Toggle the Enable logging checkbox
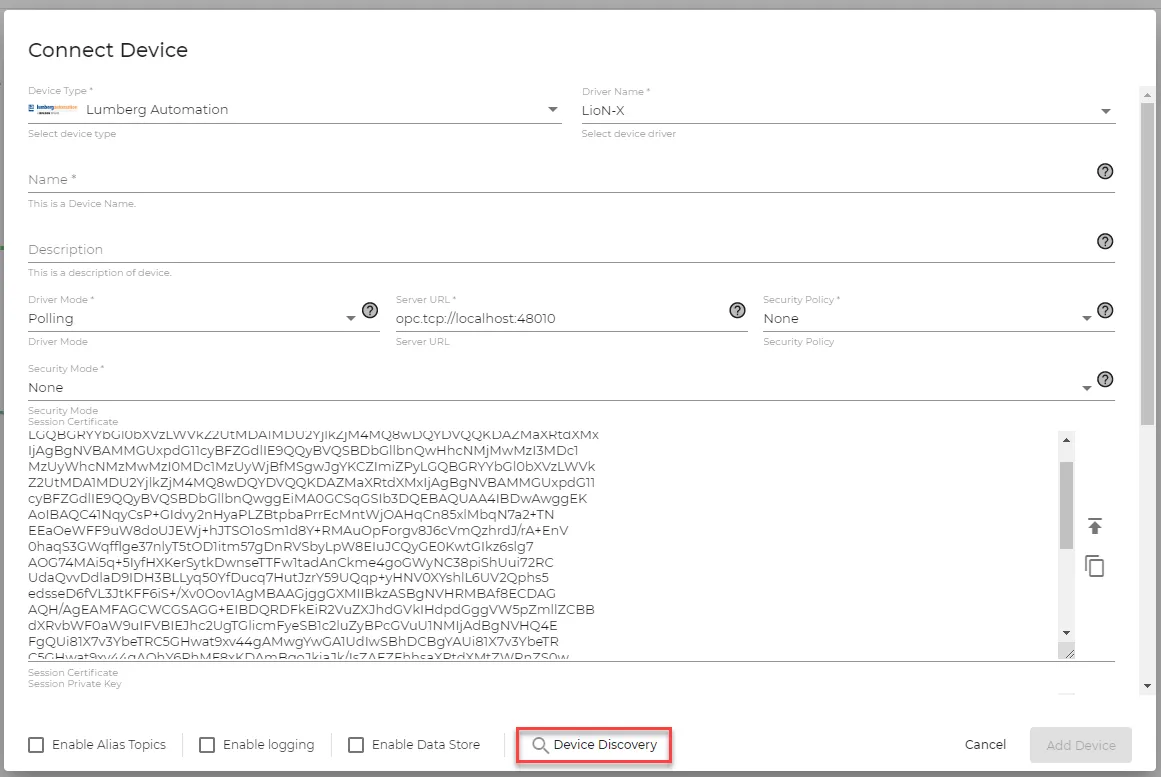Image resolution: width=1161 pixels, height=777 pixels. (x=207, y=744)
